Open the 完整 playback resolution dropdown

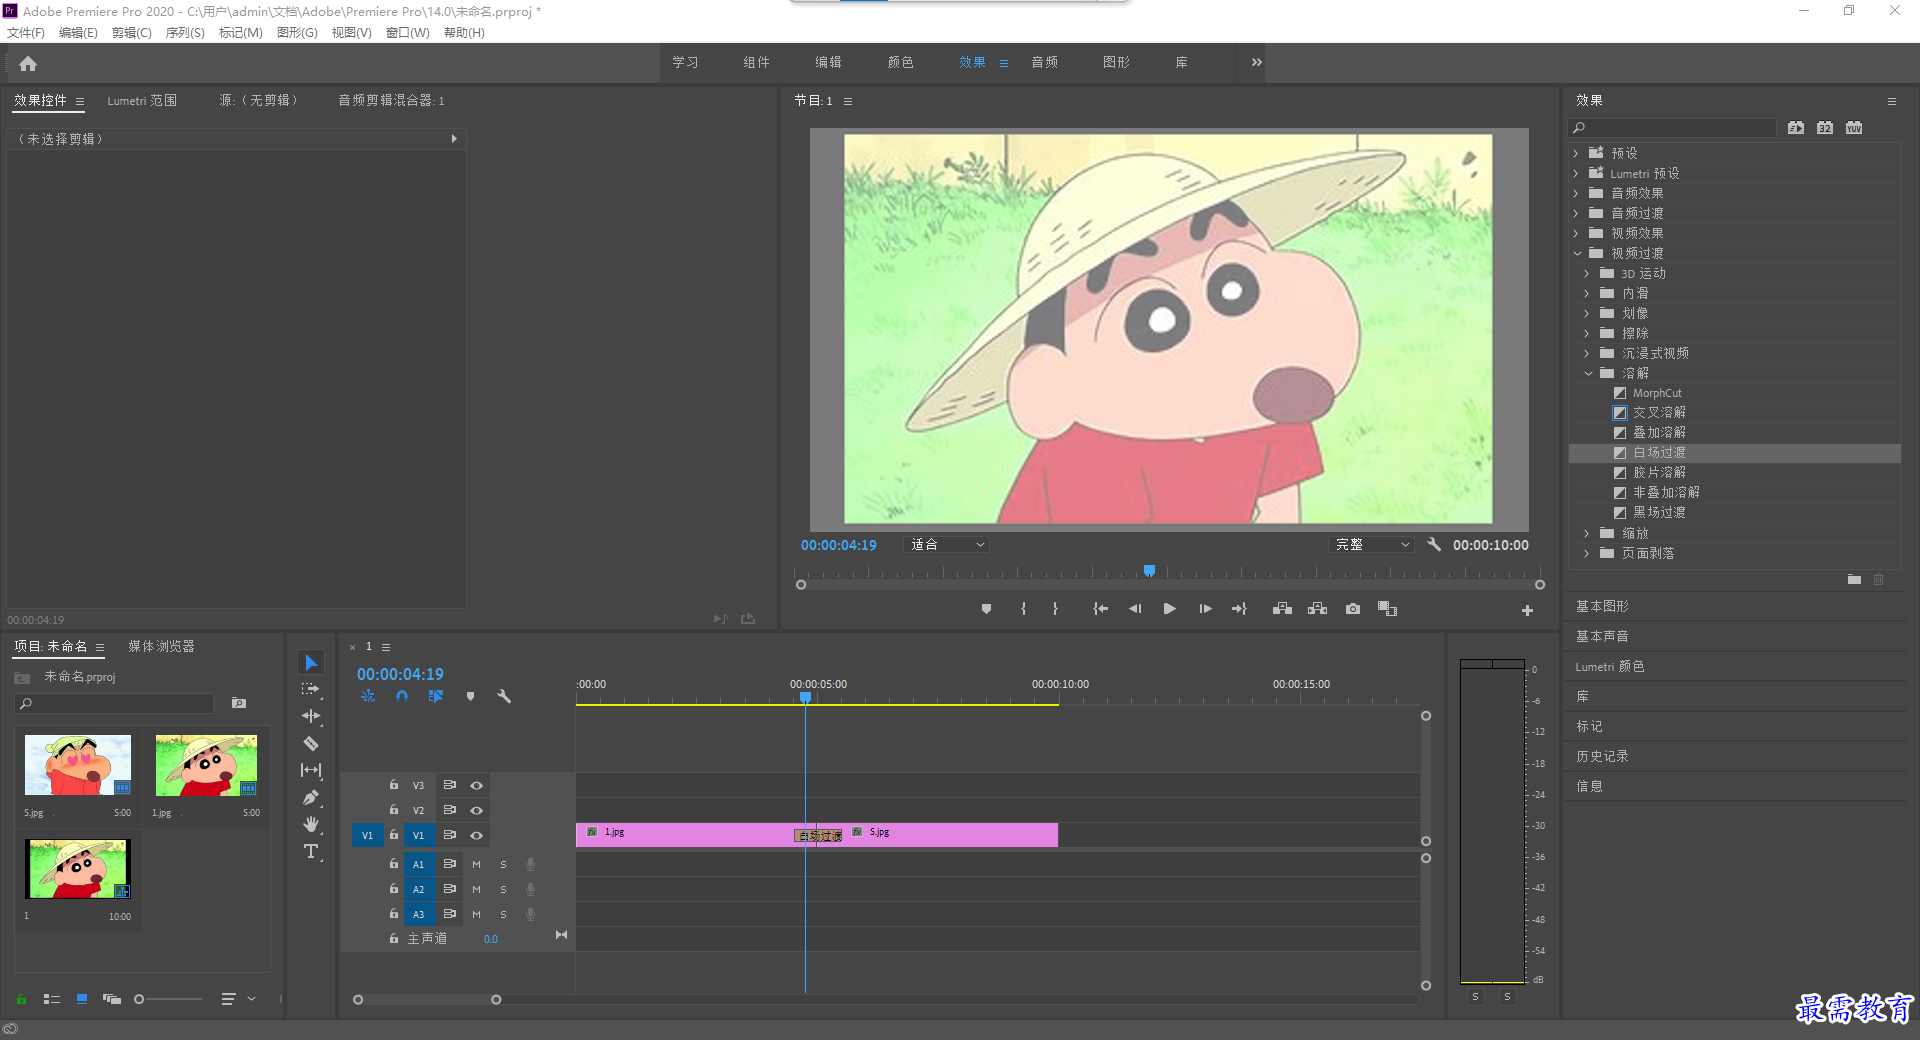pyautogui.click(x=1373, y=545)
